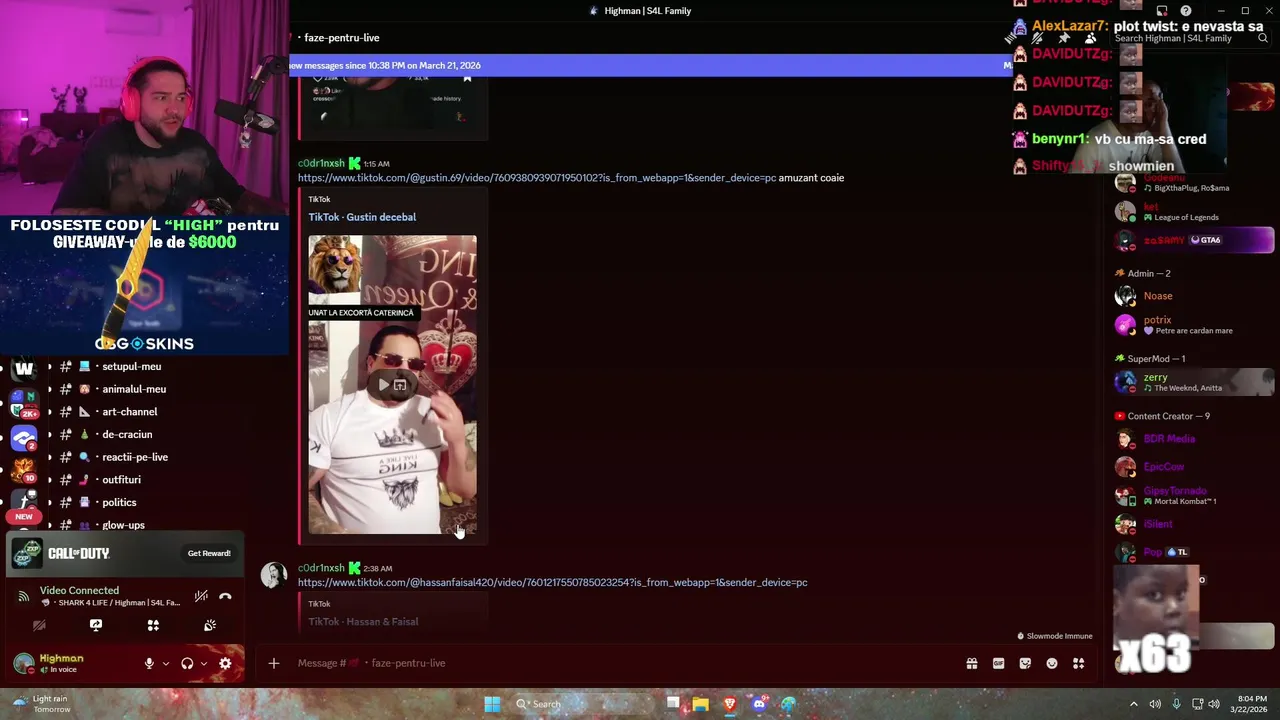Open the apps launcher in message bar
The width and height of the screenshot is (1280, 720).
(x=1078, y=663)
